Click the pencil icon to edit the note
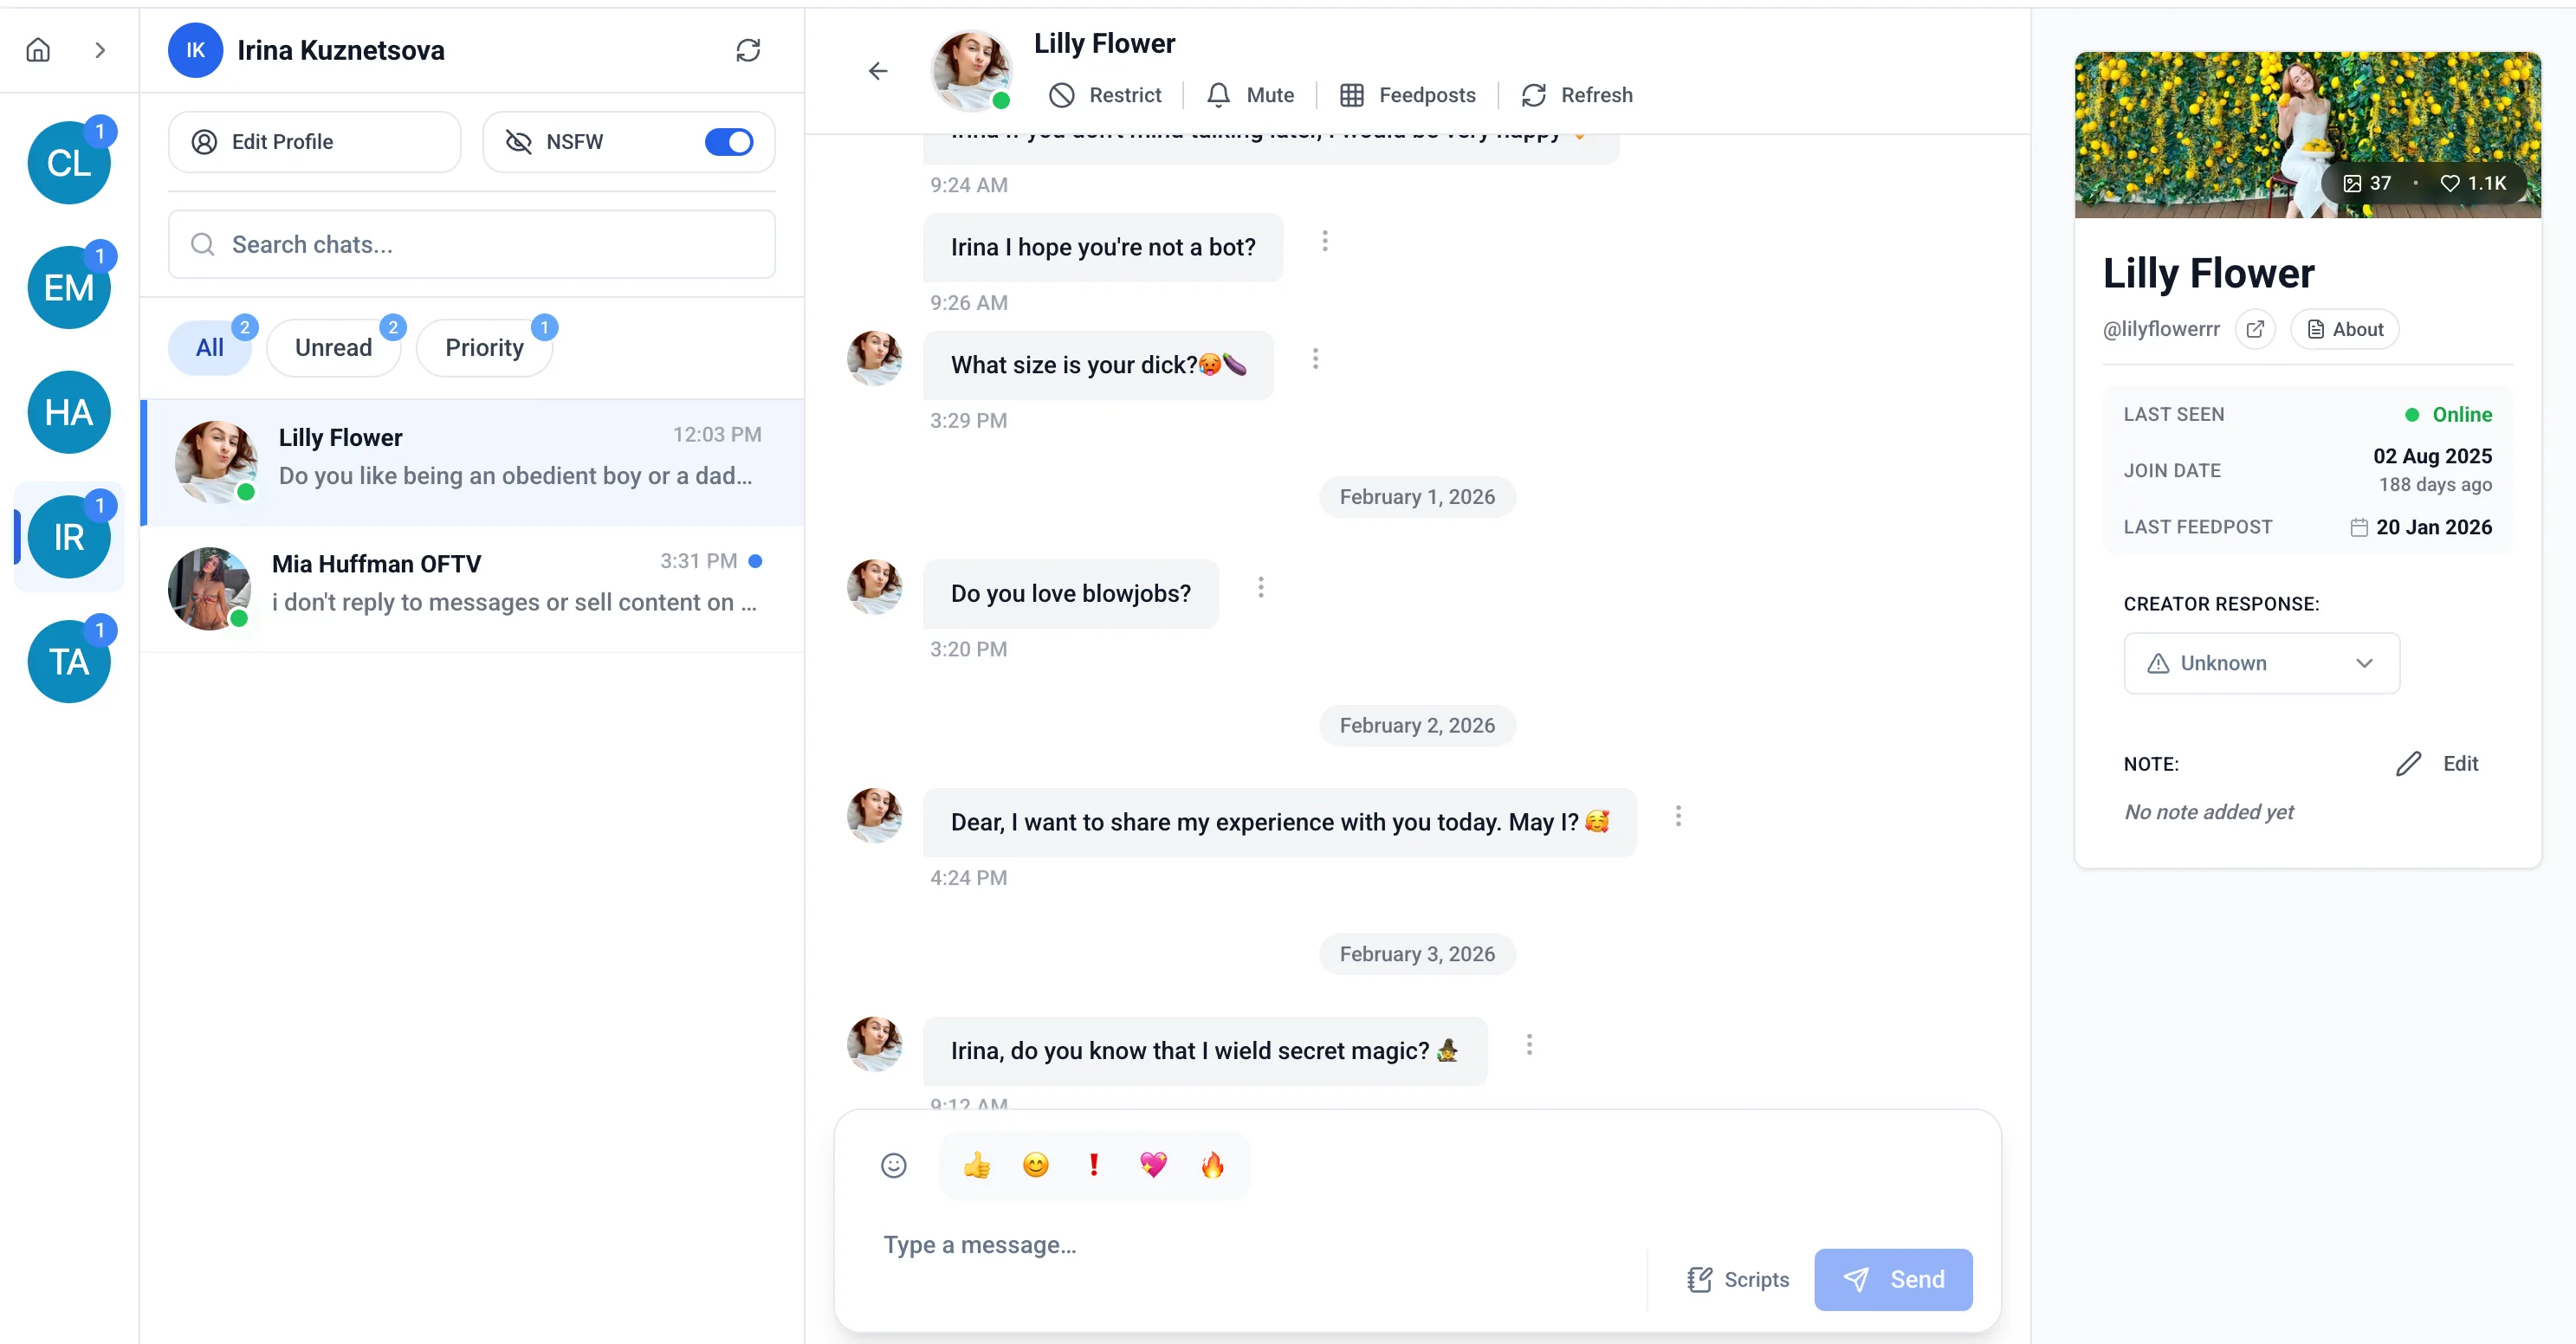This screenshot has width=2576, height=1344. coord(2410,763)
